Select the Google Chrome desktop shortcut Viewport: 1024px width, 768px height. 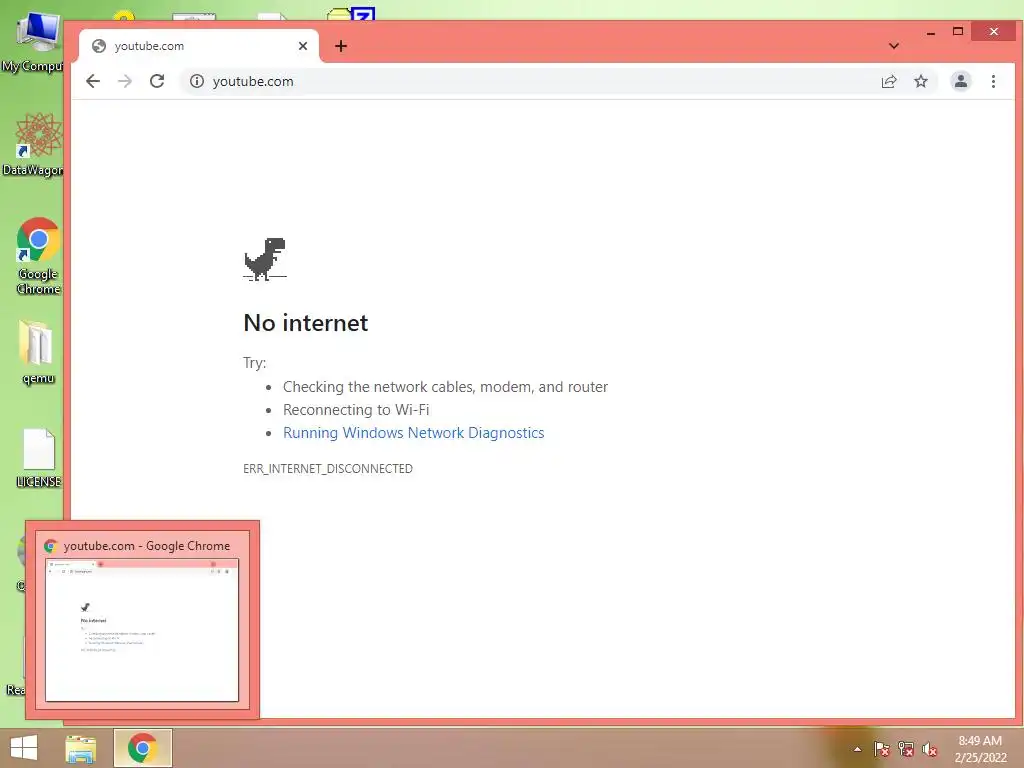pyautogui.click(x=39, y=256)
